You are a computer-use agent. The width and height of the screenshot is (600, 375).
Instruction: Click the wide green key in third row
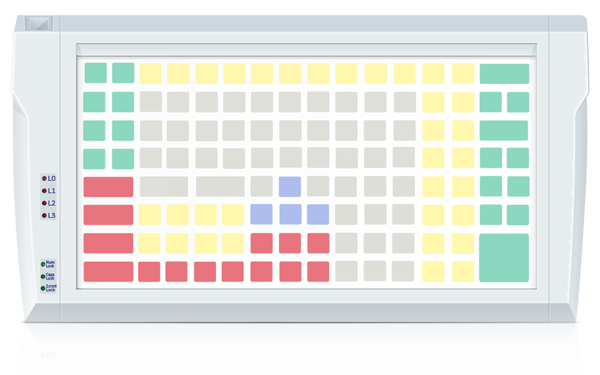(504, 130)
